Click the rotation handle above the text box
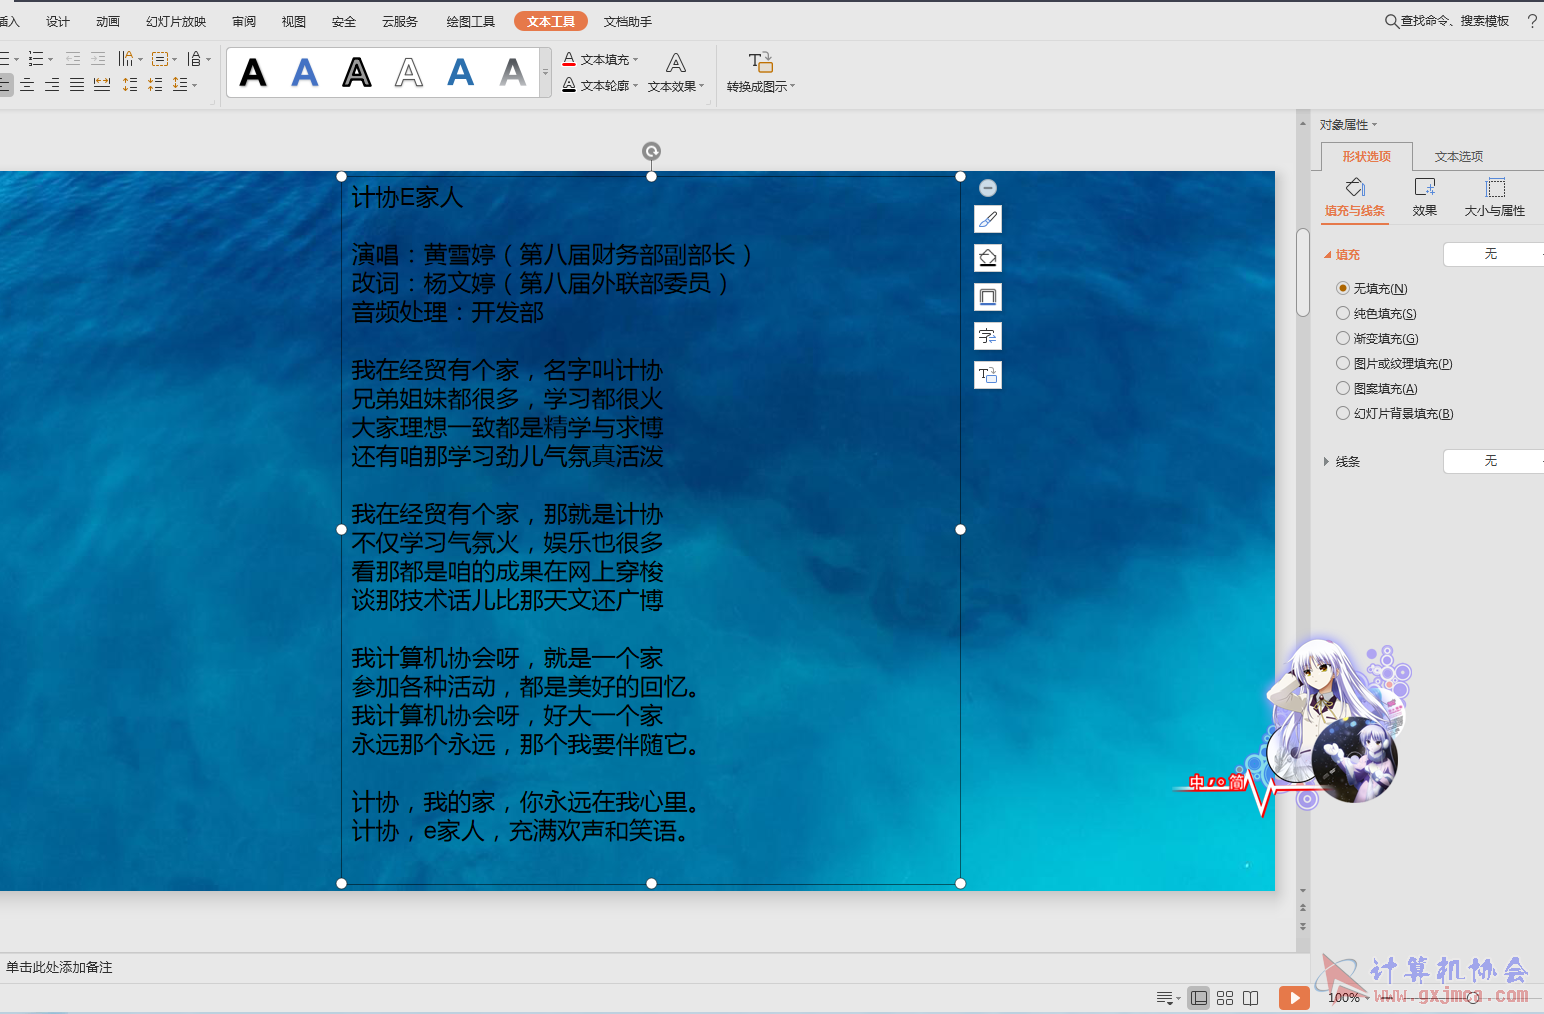 [x=651, y=151]
